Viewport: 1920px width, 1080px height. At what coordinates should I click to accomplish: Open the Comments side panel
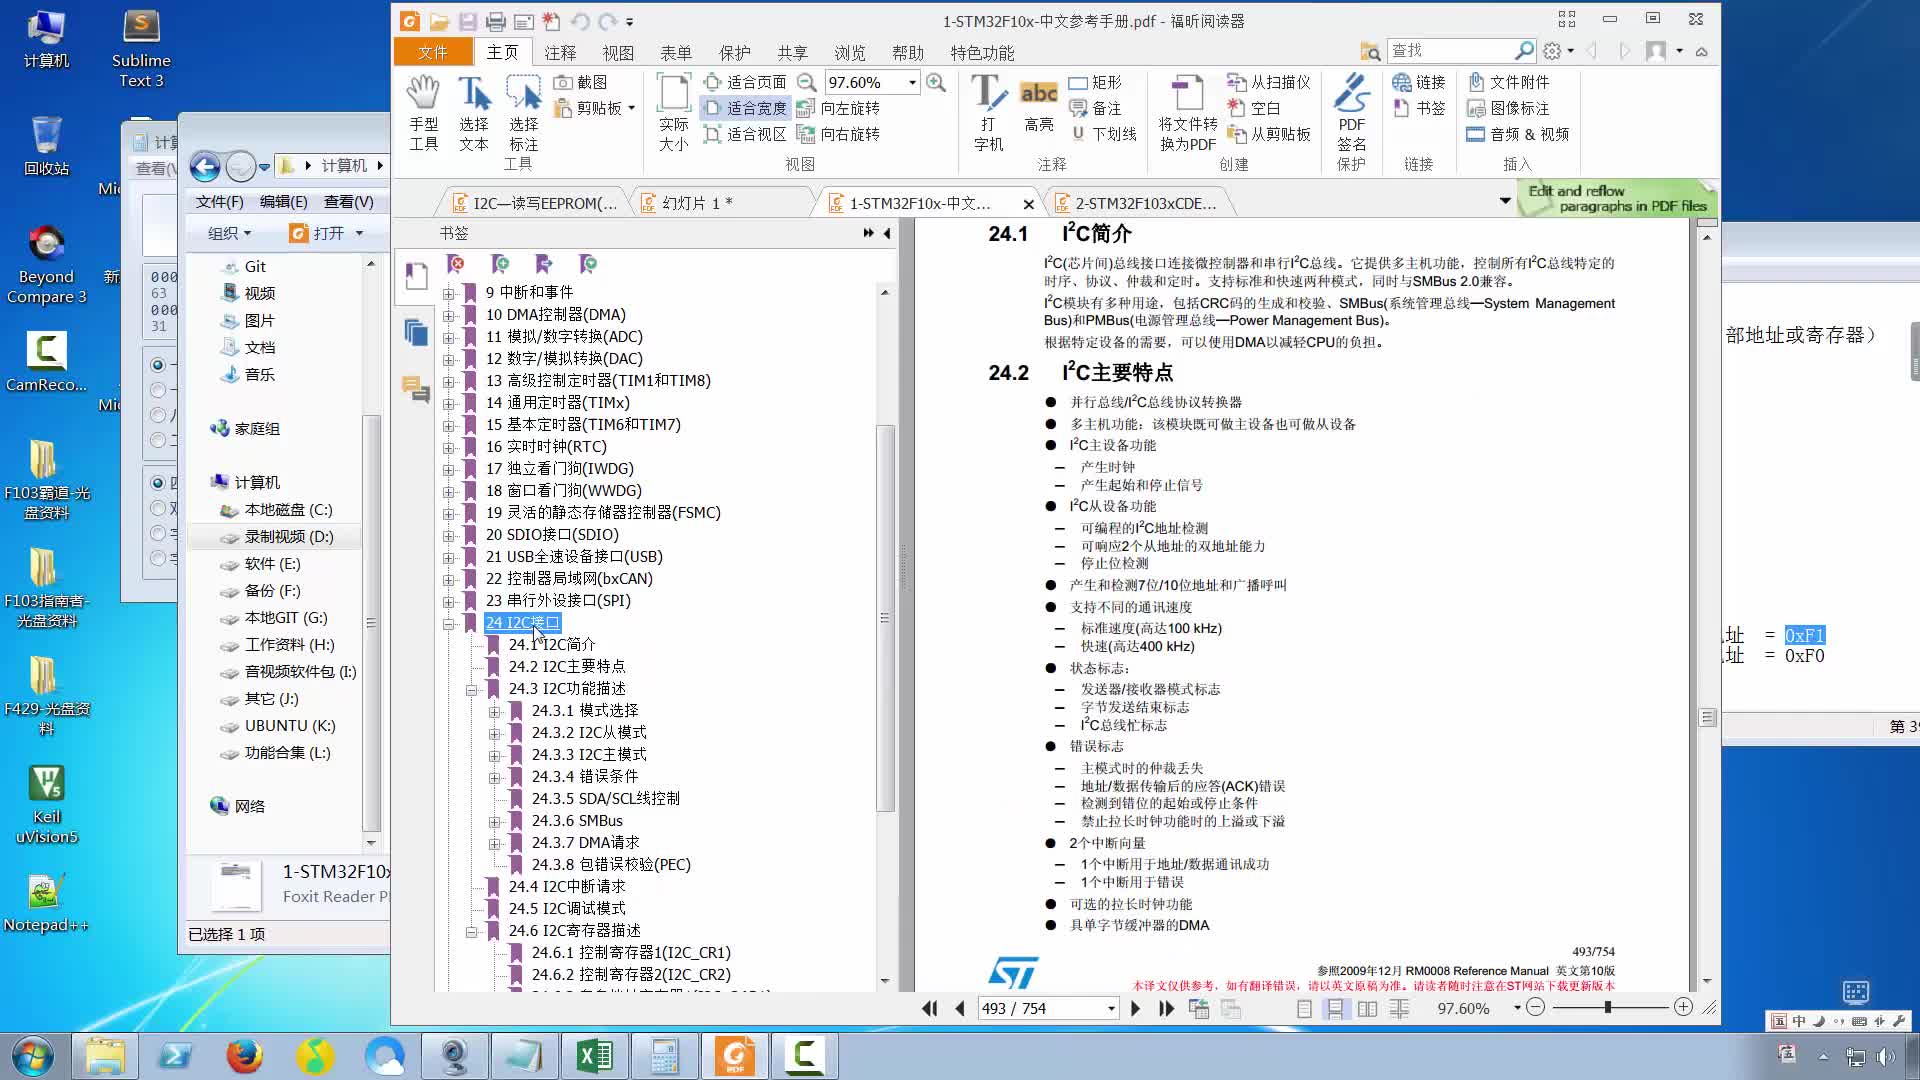416,388
